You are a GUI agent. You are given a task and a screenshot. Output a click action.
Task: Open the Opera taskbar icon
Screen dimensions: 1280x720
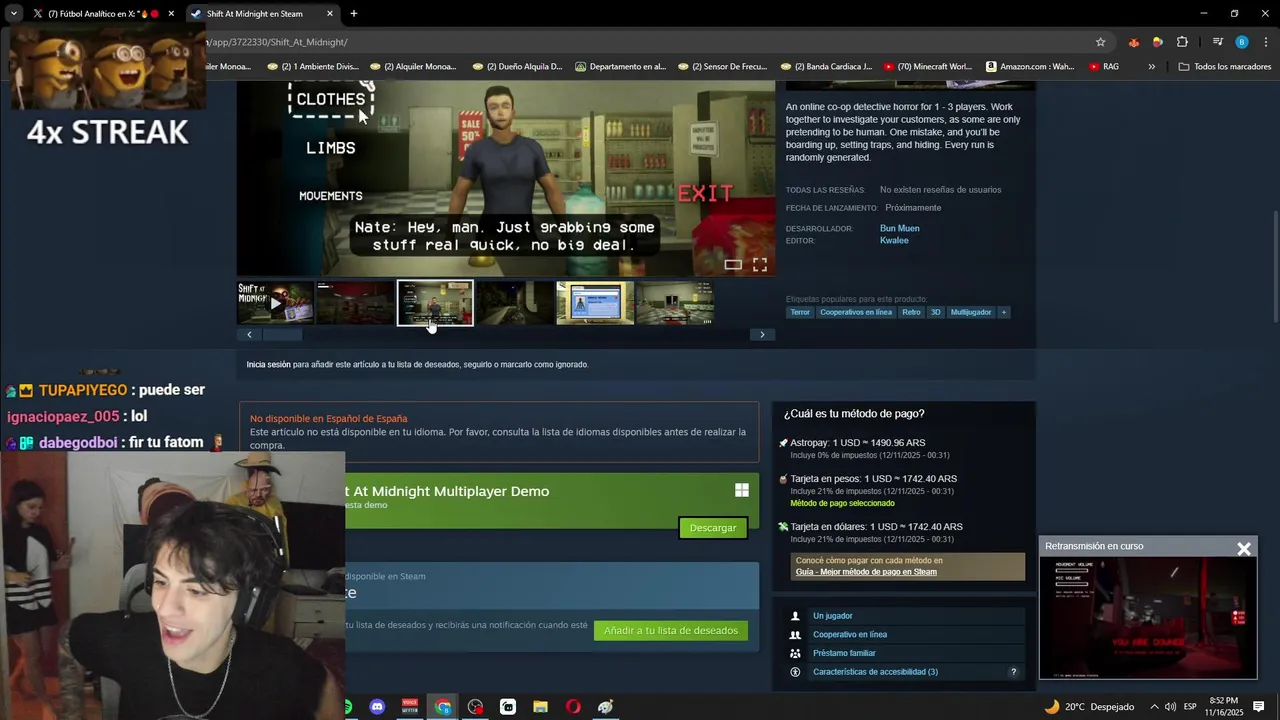pyautogui.click(x=573, y=707)
